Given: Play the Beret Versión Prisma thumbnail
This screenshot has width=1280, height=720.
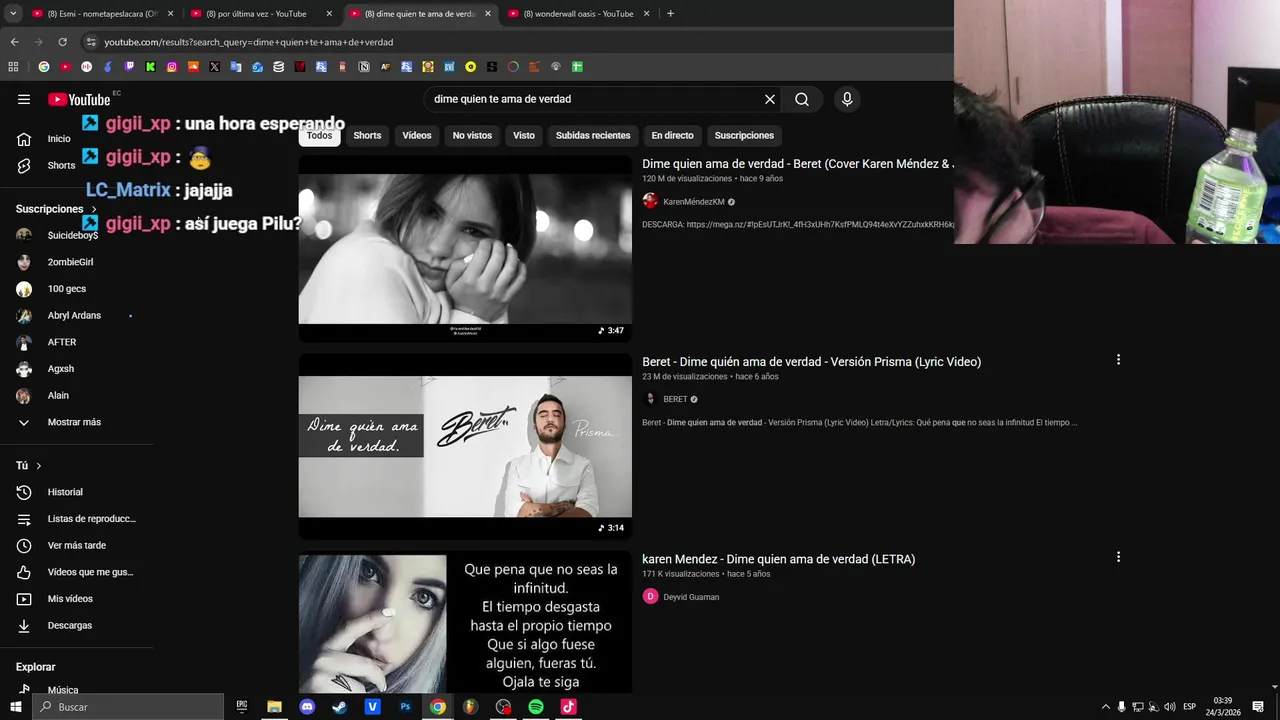Looking at the screenshot, I should [465, 446].
